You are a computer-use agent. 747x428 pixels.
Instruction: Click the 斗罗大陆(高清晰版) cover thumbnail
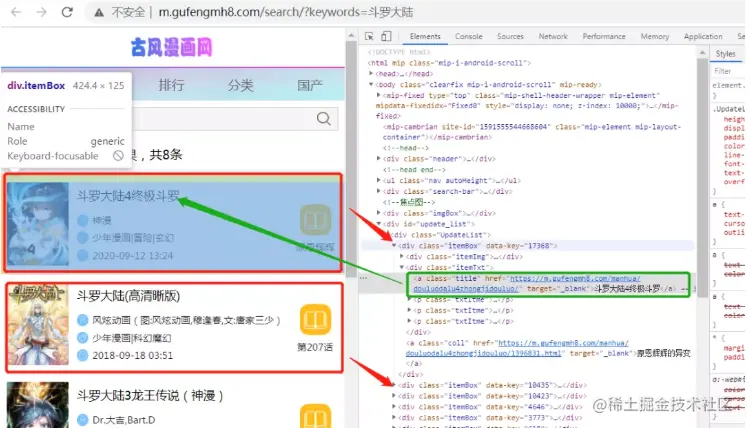coord(38,325)
